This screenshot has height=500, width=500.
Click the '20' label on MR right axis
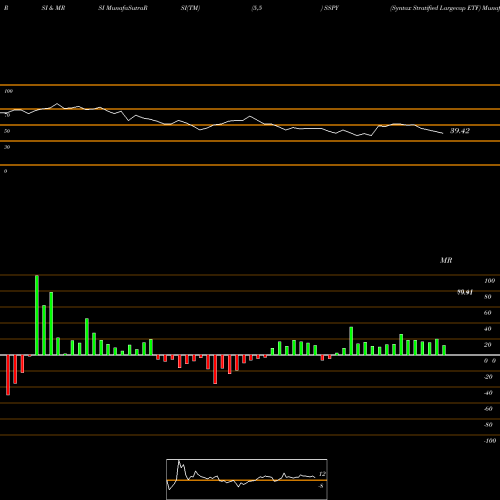[x=488, y=345]
